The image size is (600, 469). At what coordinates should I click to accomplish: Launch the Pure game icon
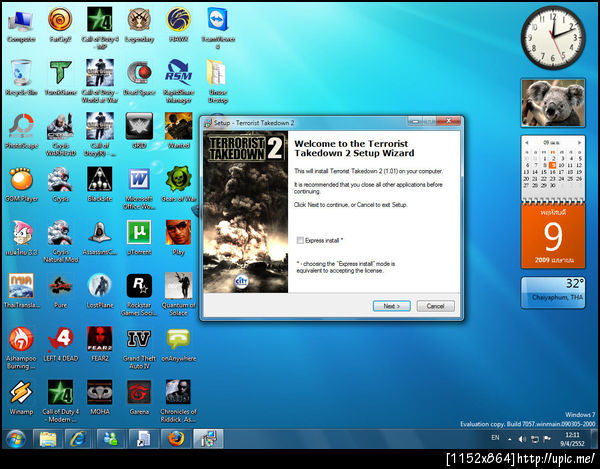pos(60,291)
